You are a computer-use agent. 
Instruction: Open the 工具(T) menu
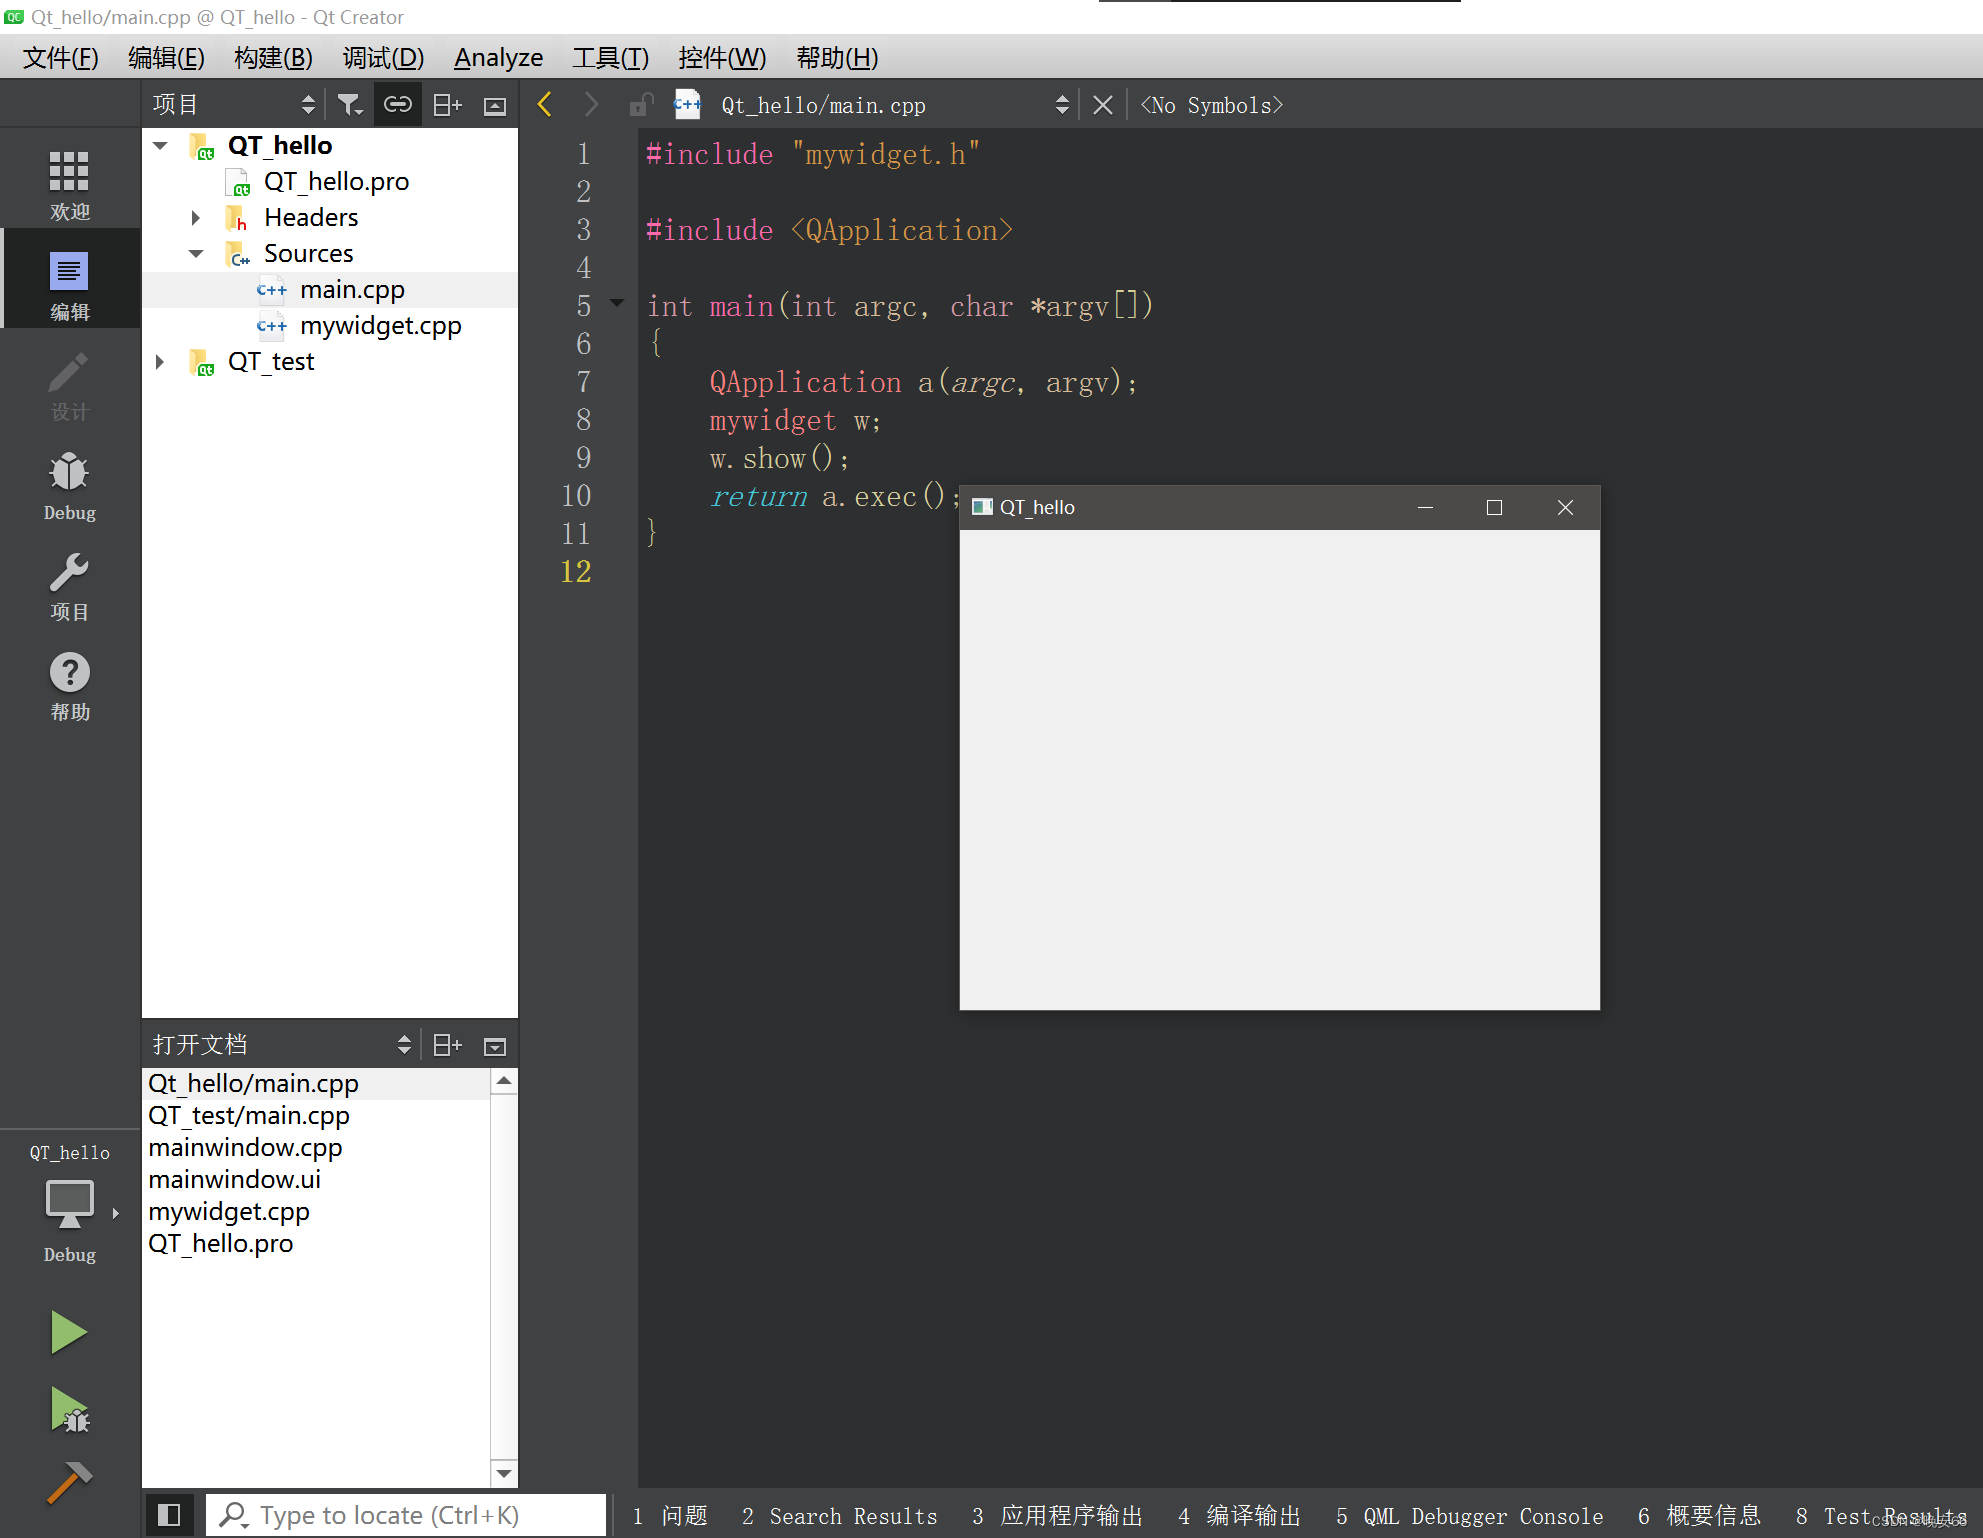click(611, 58)
